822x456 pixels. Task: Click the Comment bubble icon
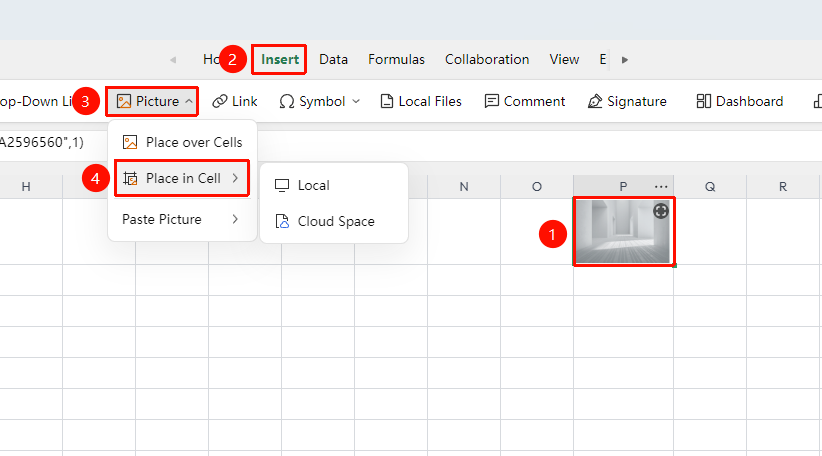click(492, 101)
